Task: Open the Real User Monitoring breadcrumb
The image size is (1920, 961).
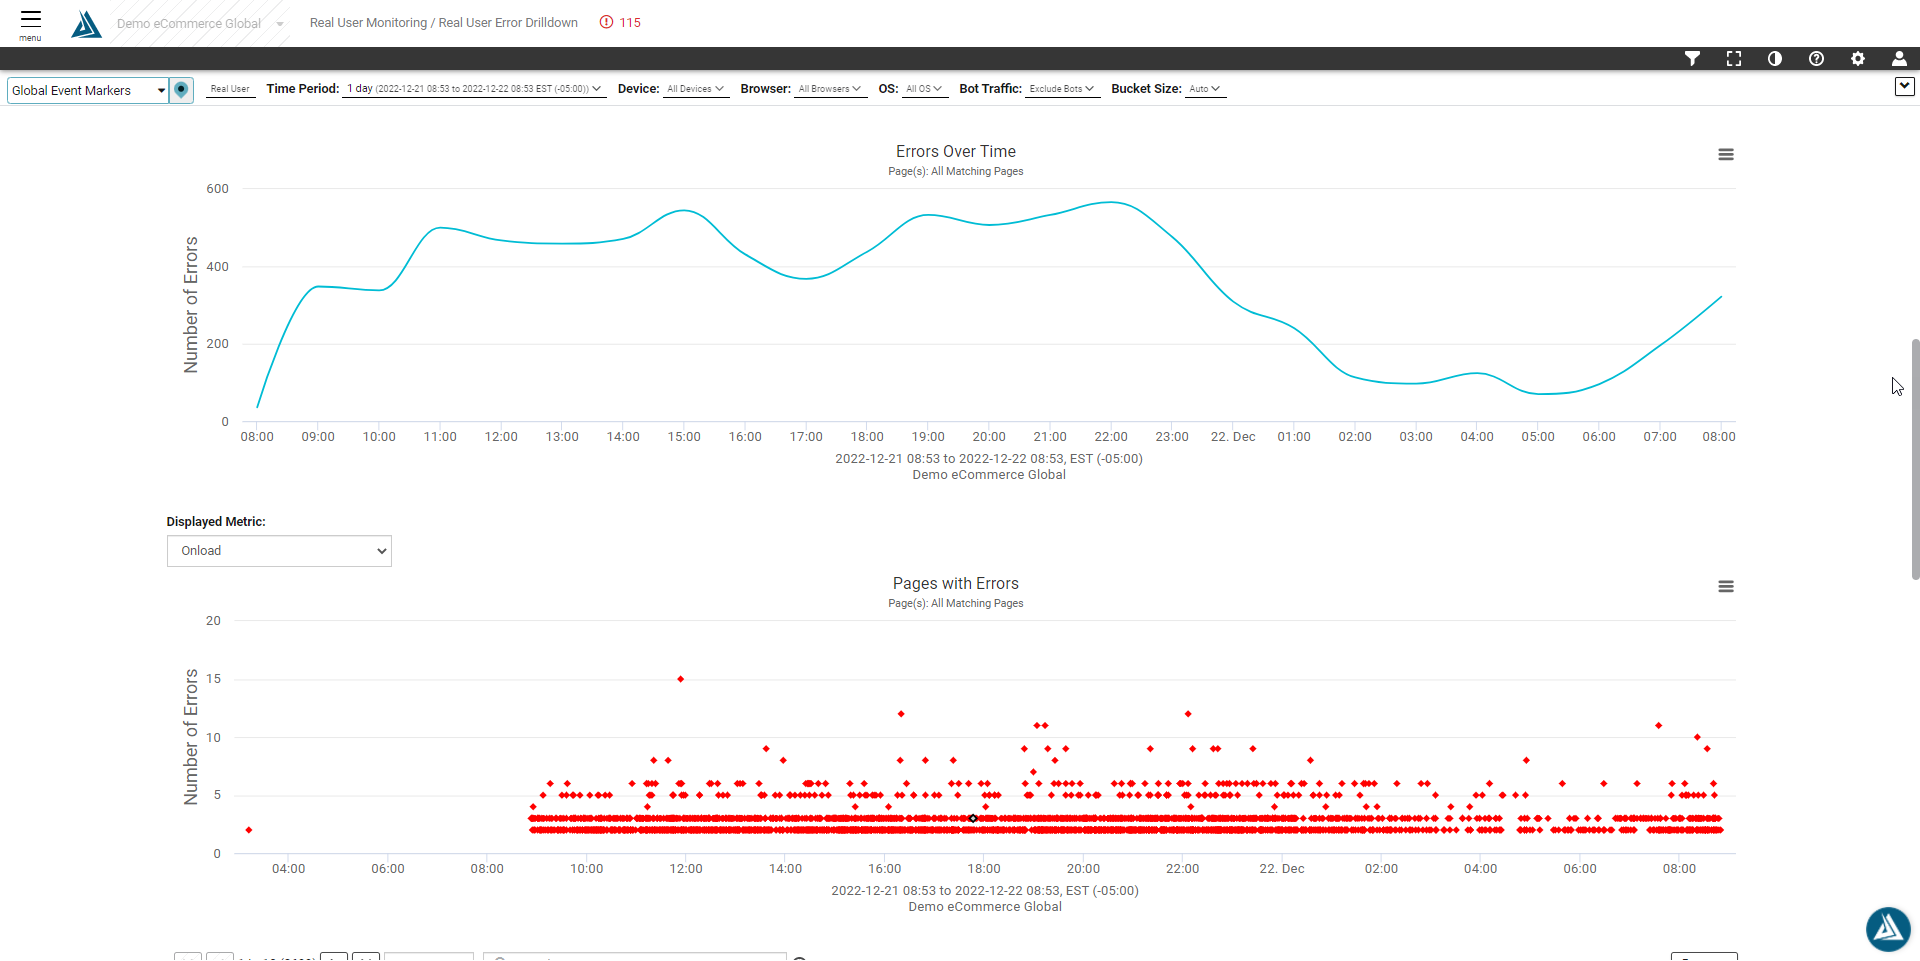Action: coord(368,23)
